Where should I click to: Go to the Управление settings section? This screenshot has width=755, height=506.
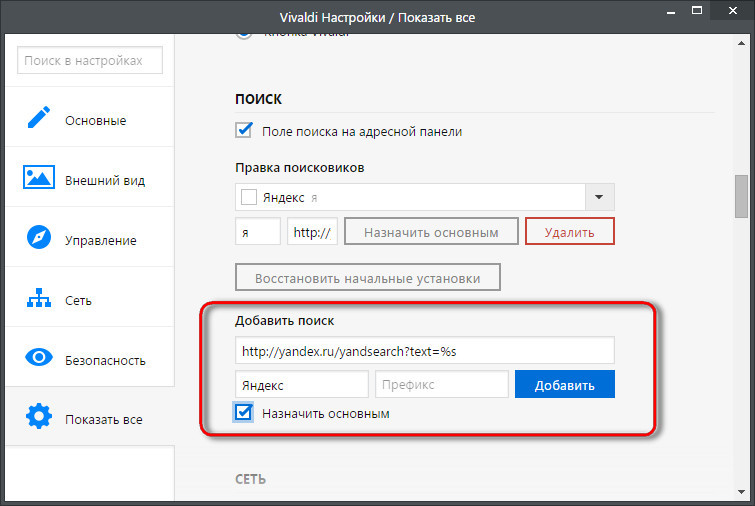pos(90,237)
